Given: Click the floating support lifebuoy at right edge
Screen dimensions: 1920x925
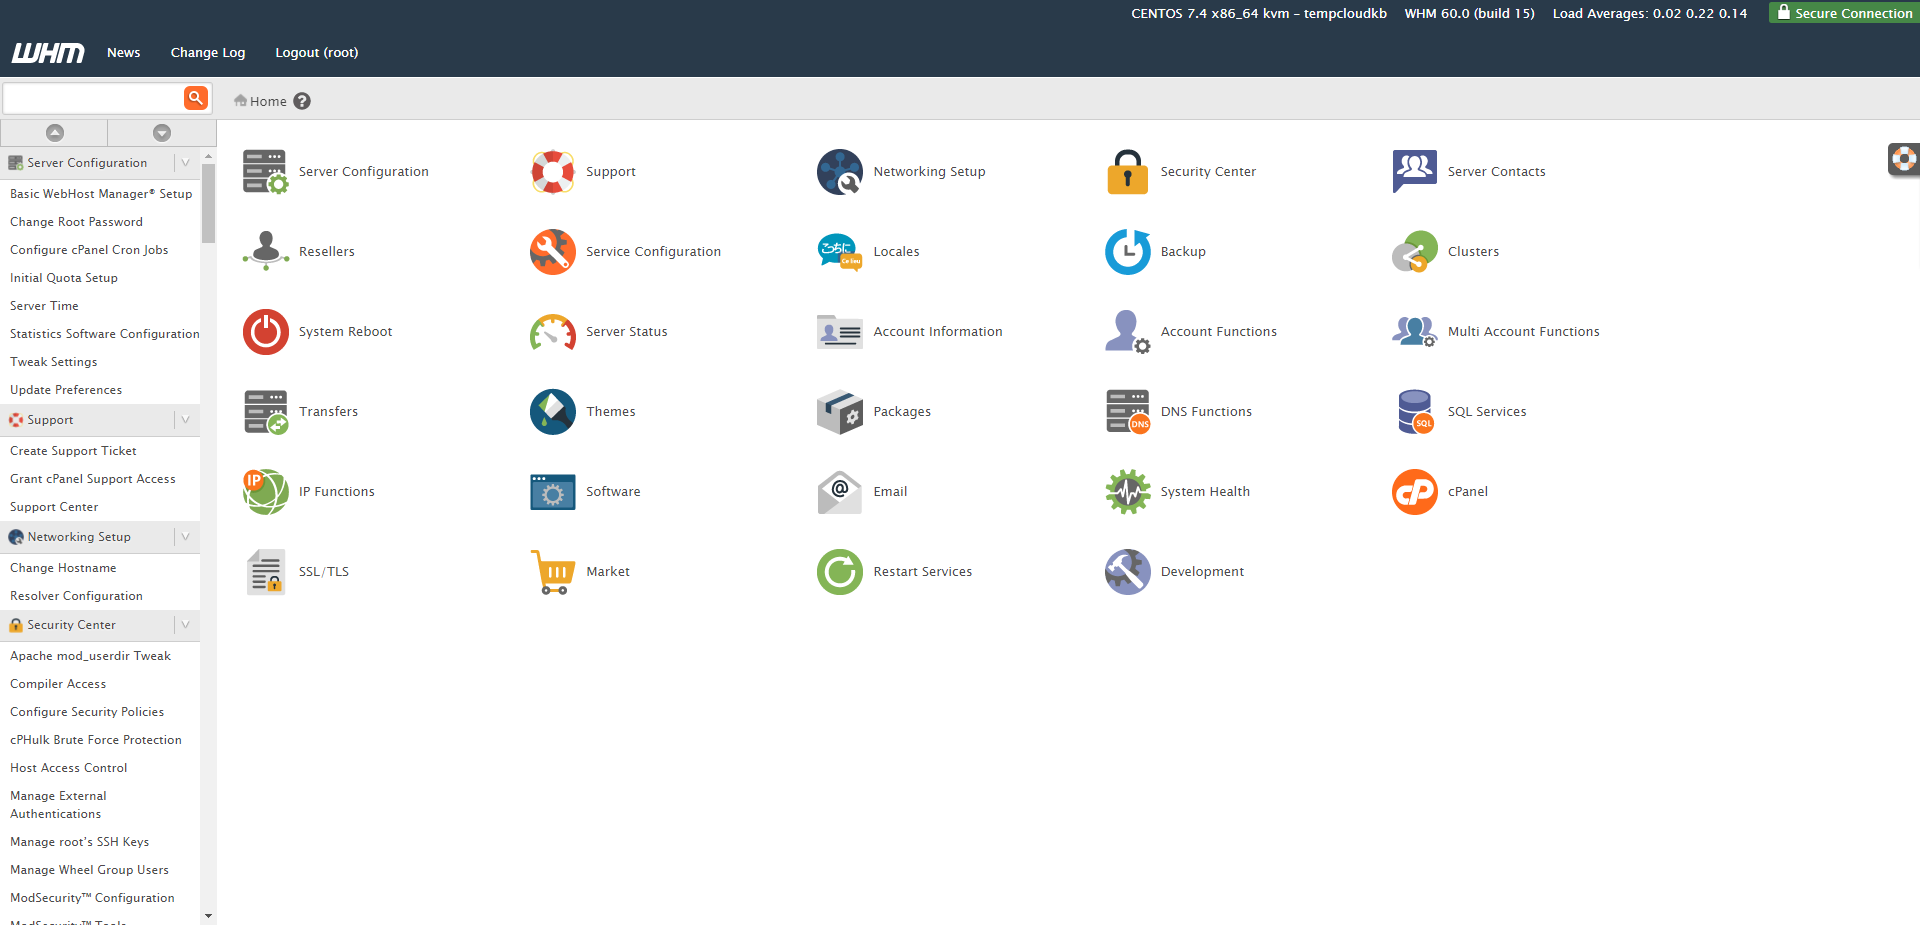Looking at the screenshot, I should [1903, 159].
